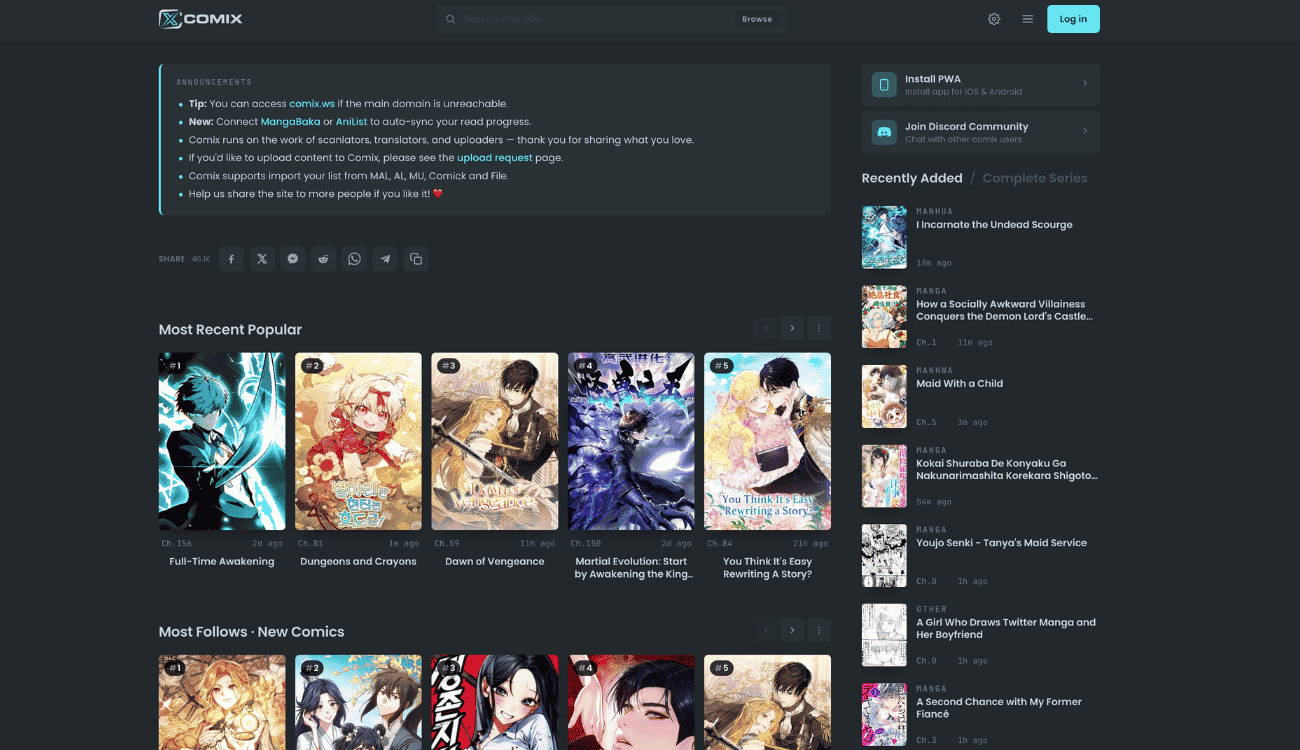Click the Most Follows · New Comics heading
The image size is (1300, 750).
tap(251, 632)
